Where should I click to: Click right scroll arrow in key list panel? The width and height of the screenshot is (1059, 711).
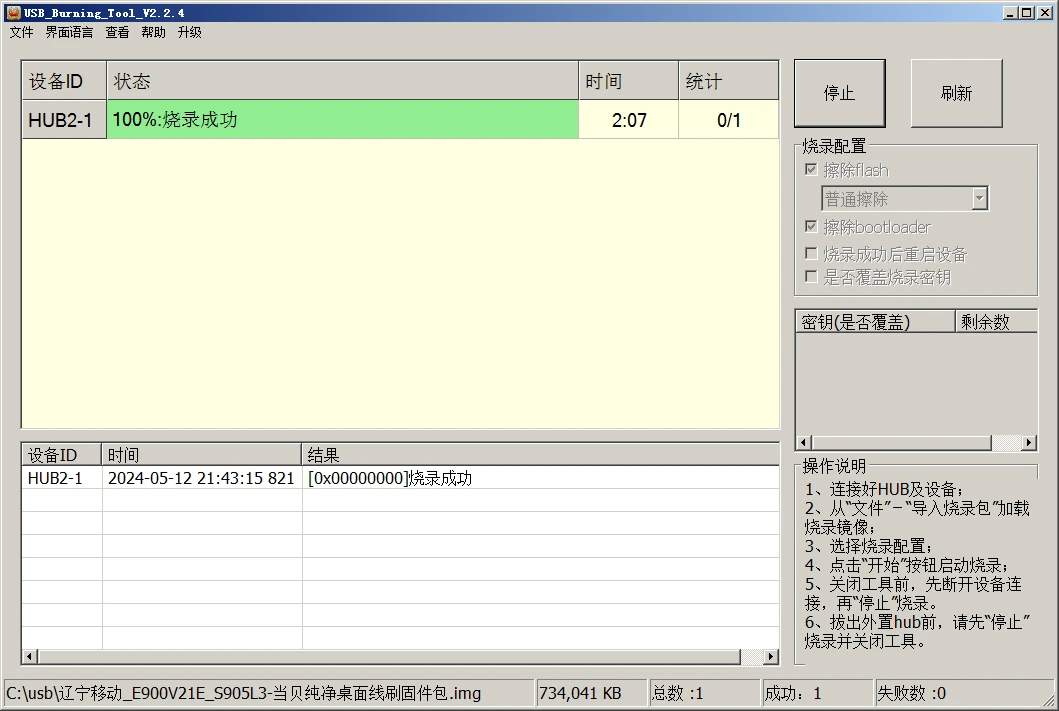1029,443
